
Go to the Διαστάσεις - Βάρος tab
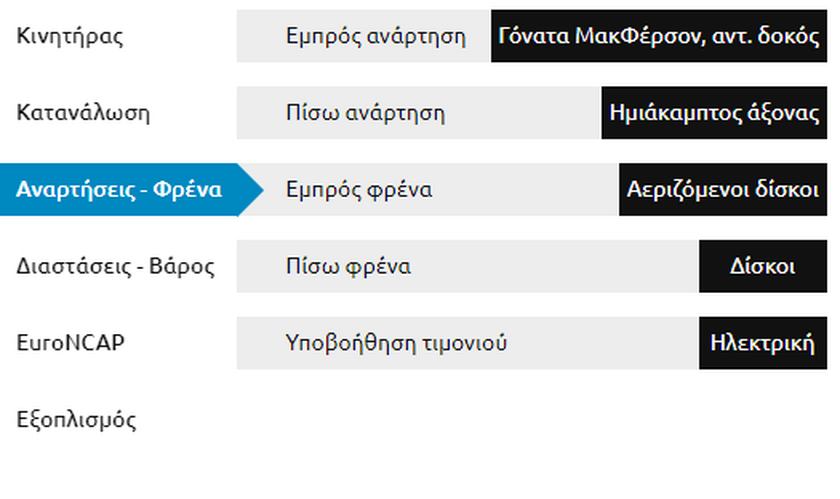[116, 267]
